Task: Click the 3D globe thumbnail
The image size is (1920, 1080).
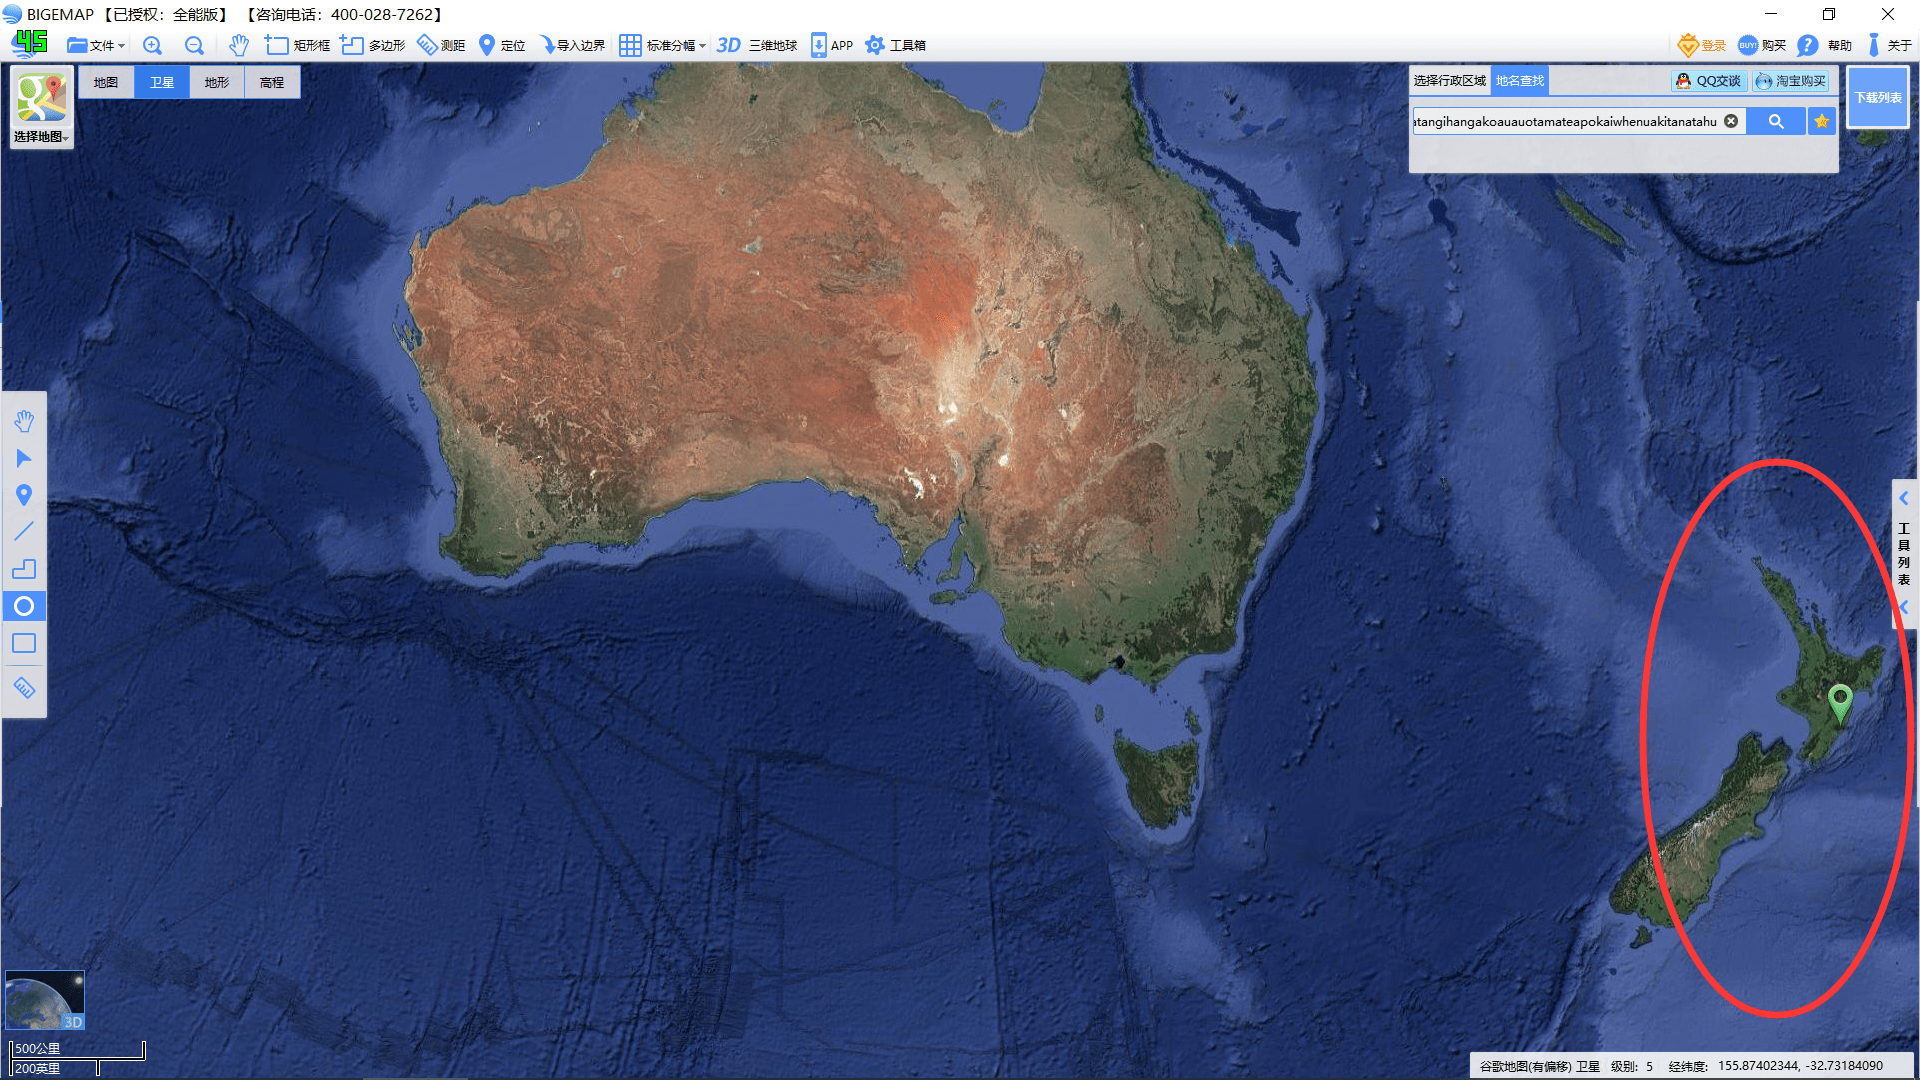Action: point(45,1000)
